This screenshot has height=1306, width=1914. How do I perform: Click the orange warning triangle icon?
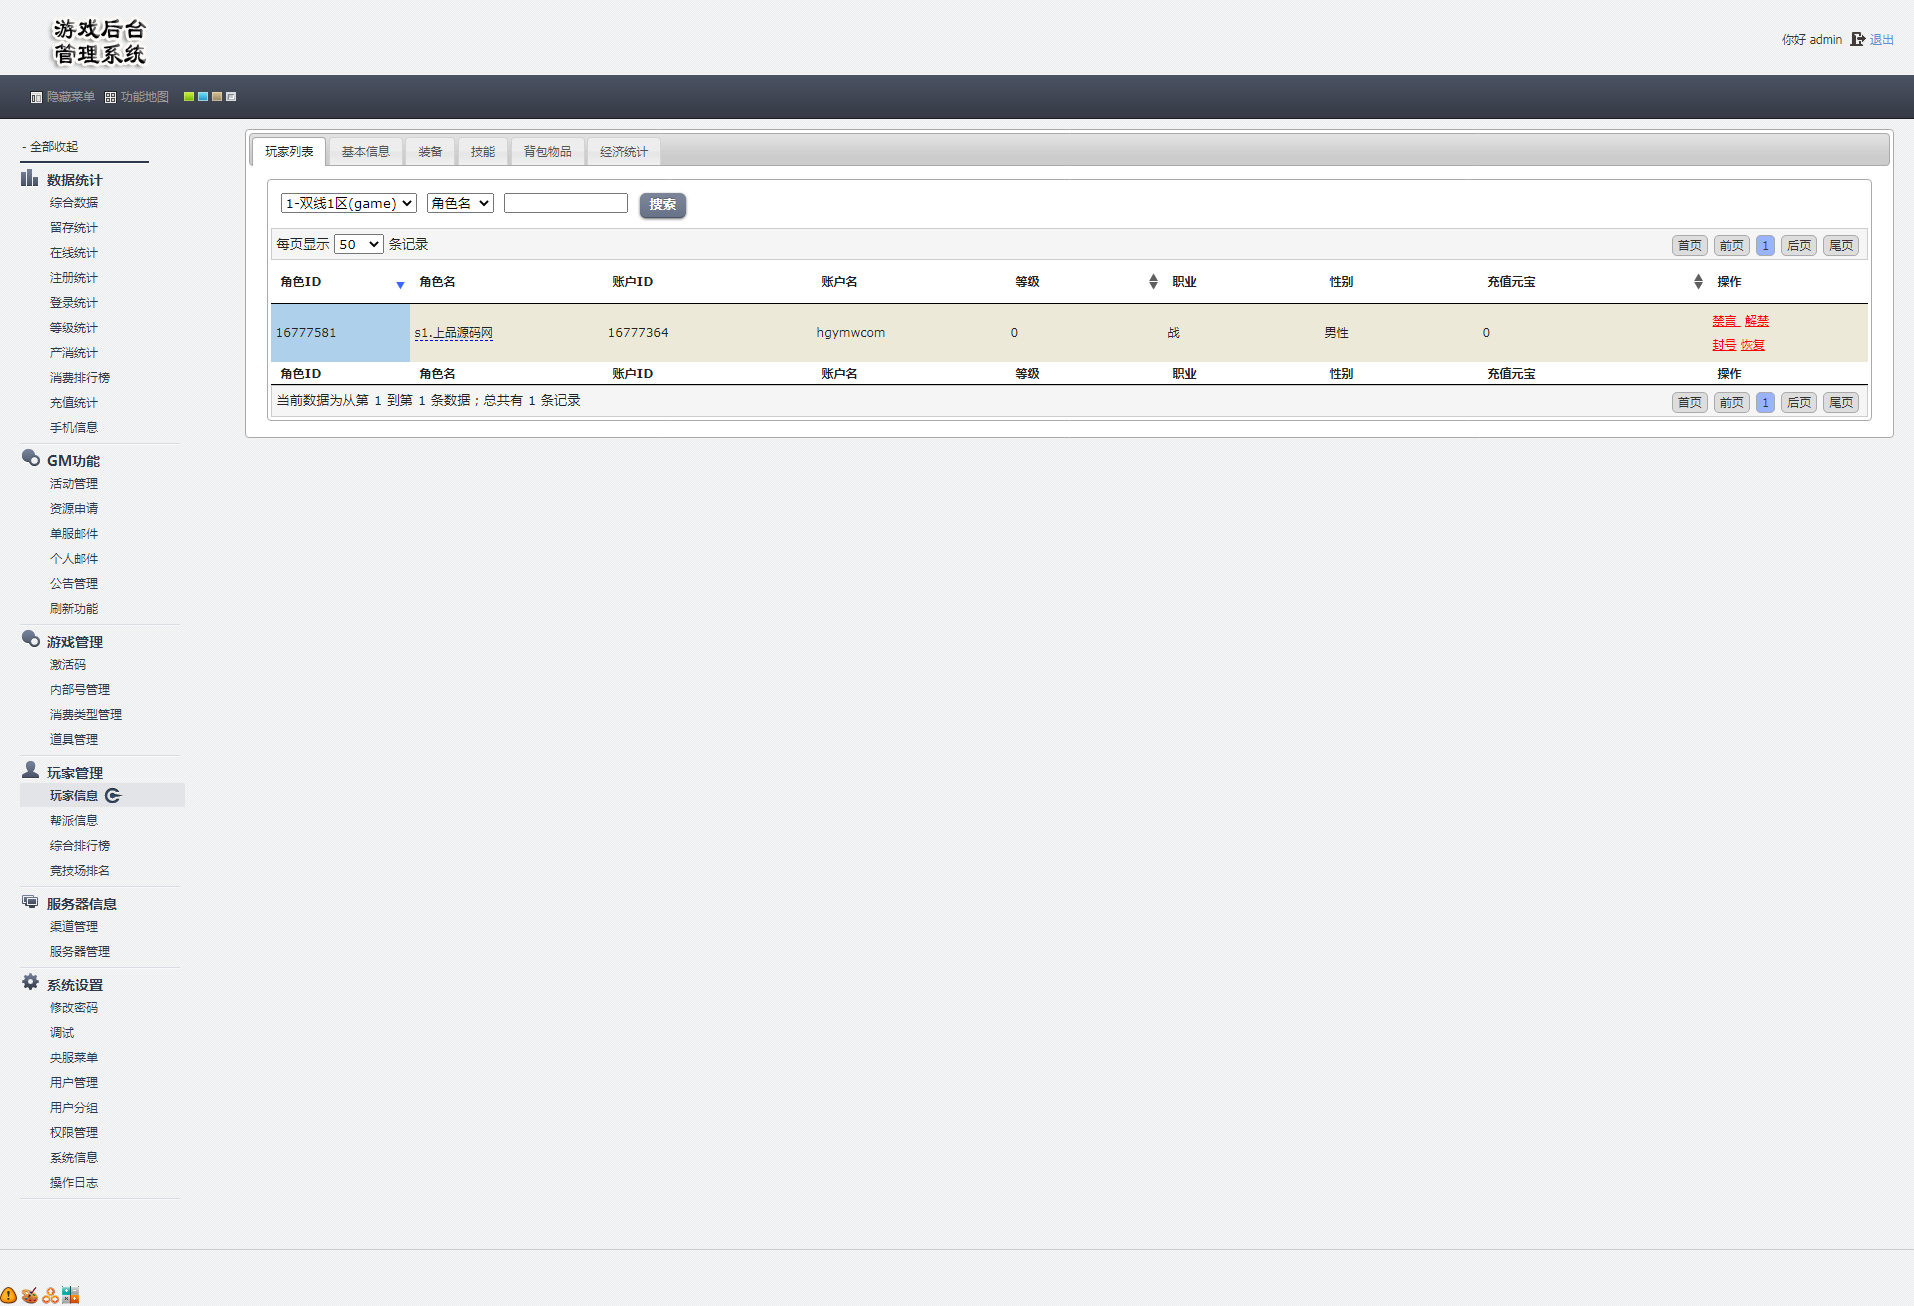click(x=9, y=1295)
